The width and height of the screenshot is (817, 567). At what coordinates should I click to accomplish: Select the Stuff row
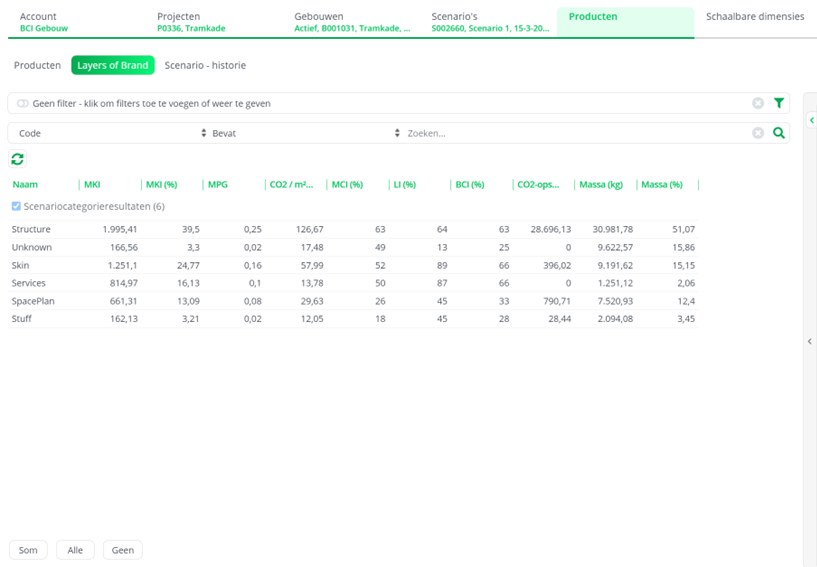pyautogui.click(x=353, y=318)
